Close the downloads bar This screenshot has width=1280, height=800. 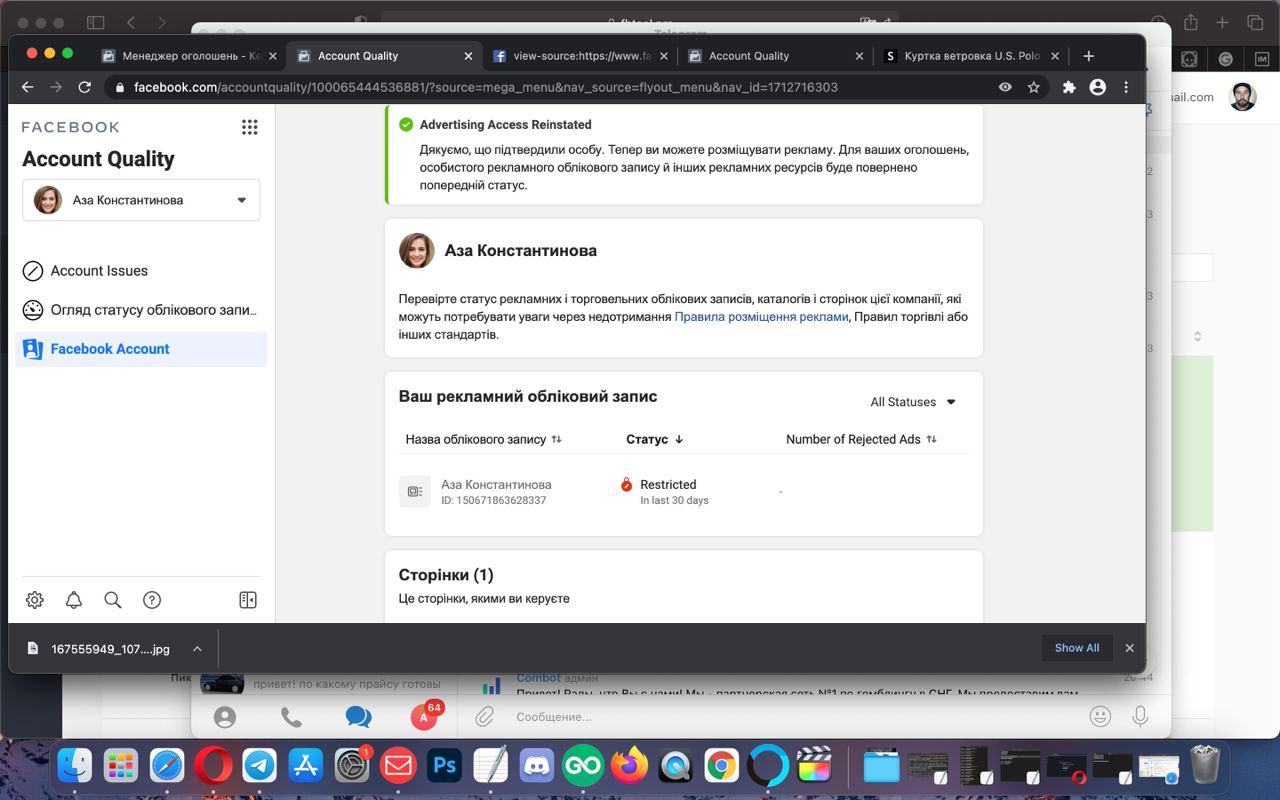[x=1129, y=648]
